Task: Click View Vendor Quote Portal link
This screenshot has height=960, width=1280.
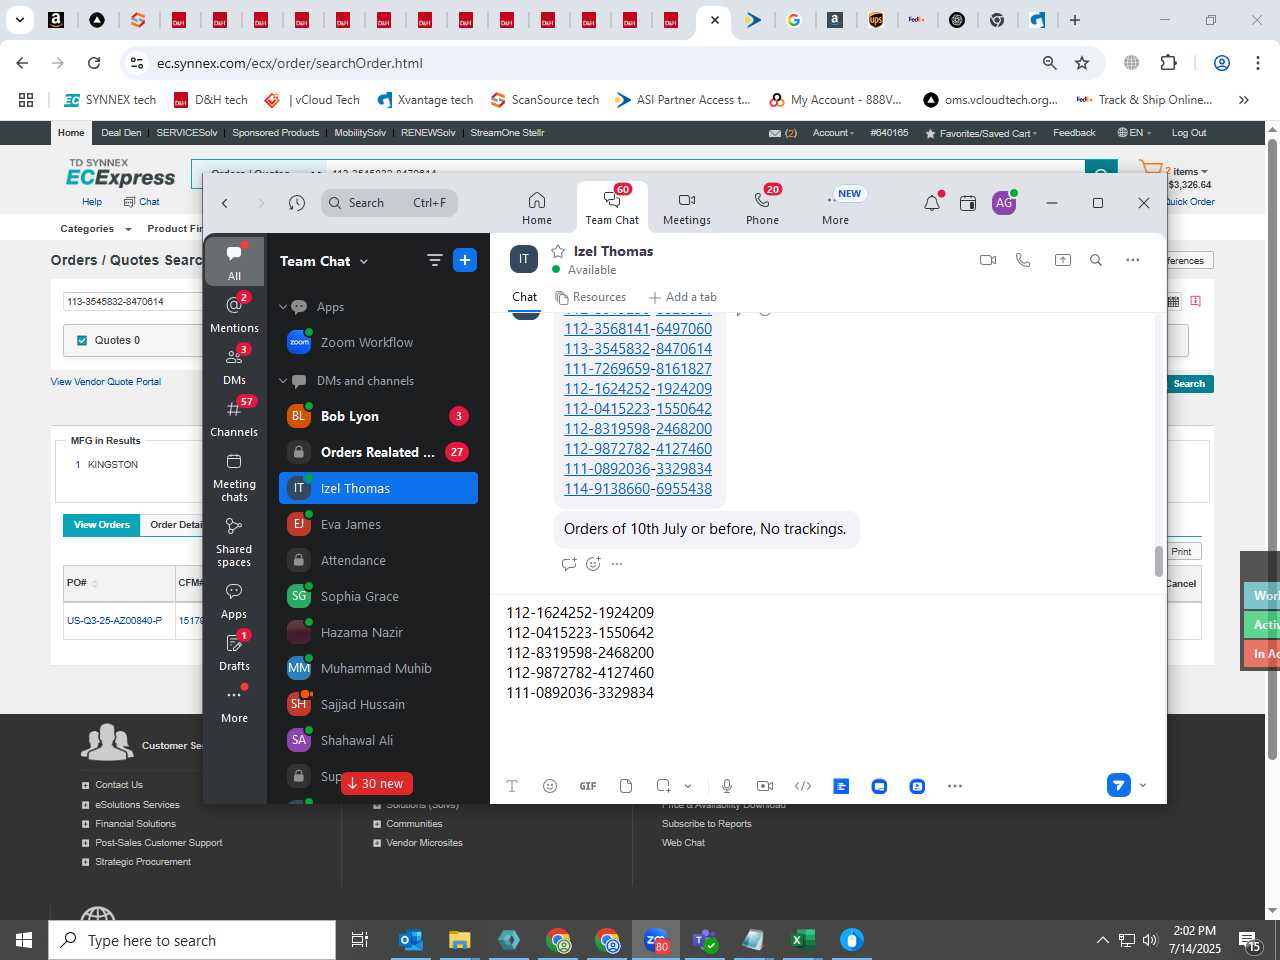Action: click(x=106, y=382)
